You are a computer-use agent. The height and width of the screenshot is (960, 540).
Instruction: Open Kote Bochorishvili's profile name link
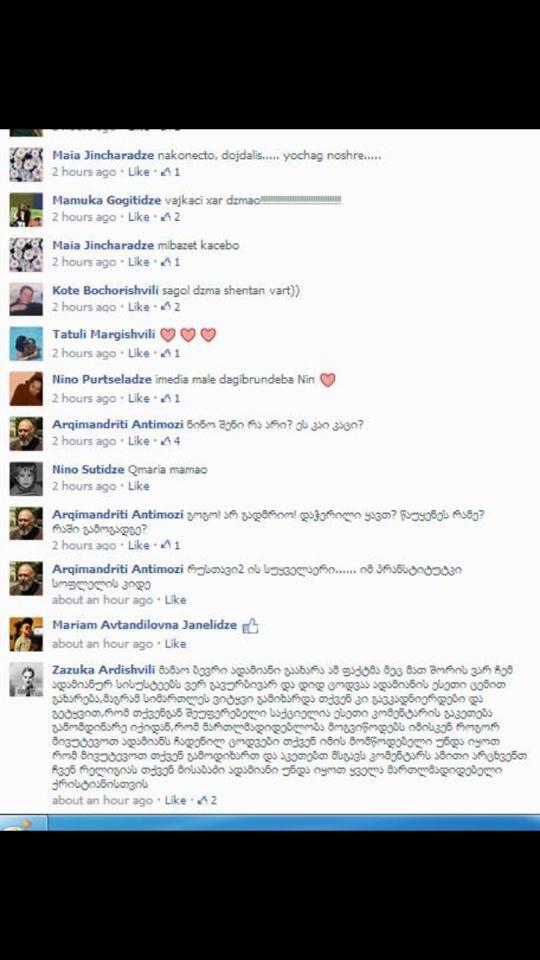[105, 291]
